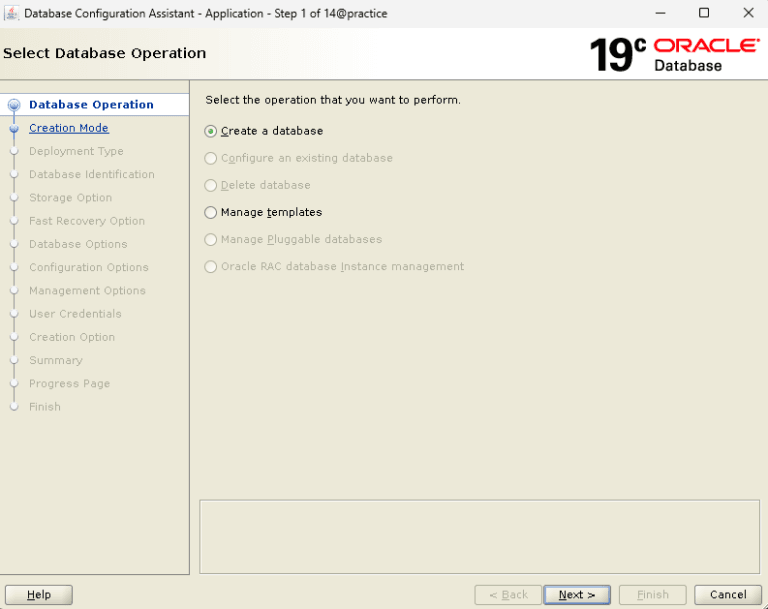Viewport: 768px width, 609px height.
Task: Click the disabled Finish button
Action: pyautogui.click(x=652, y=595)
